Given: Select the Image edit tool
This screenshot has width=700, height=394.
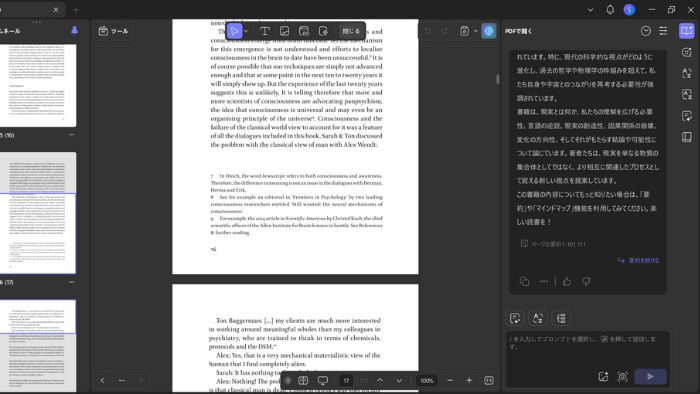Looking at the screenshot, I should [284, 31].
